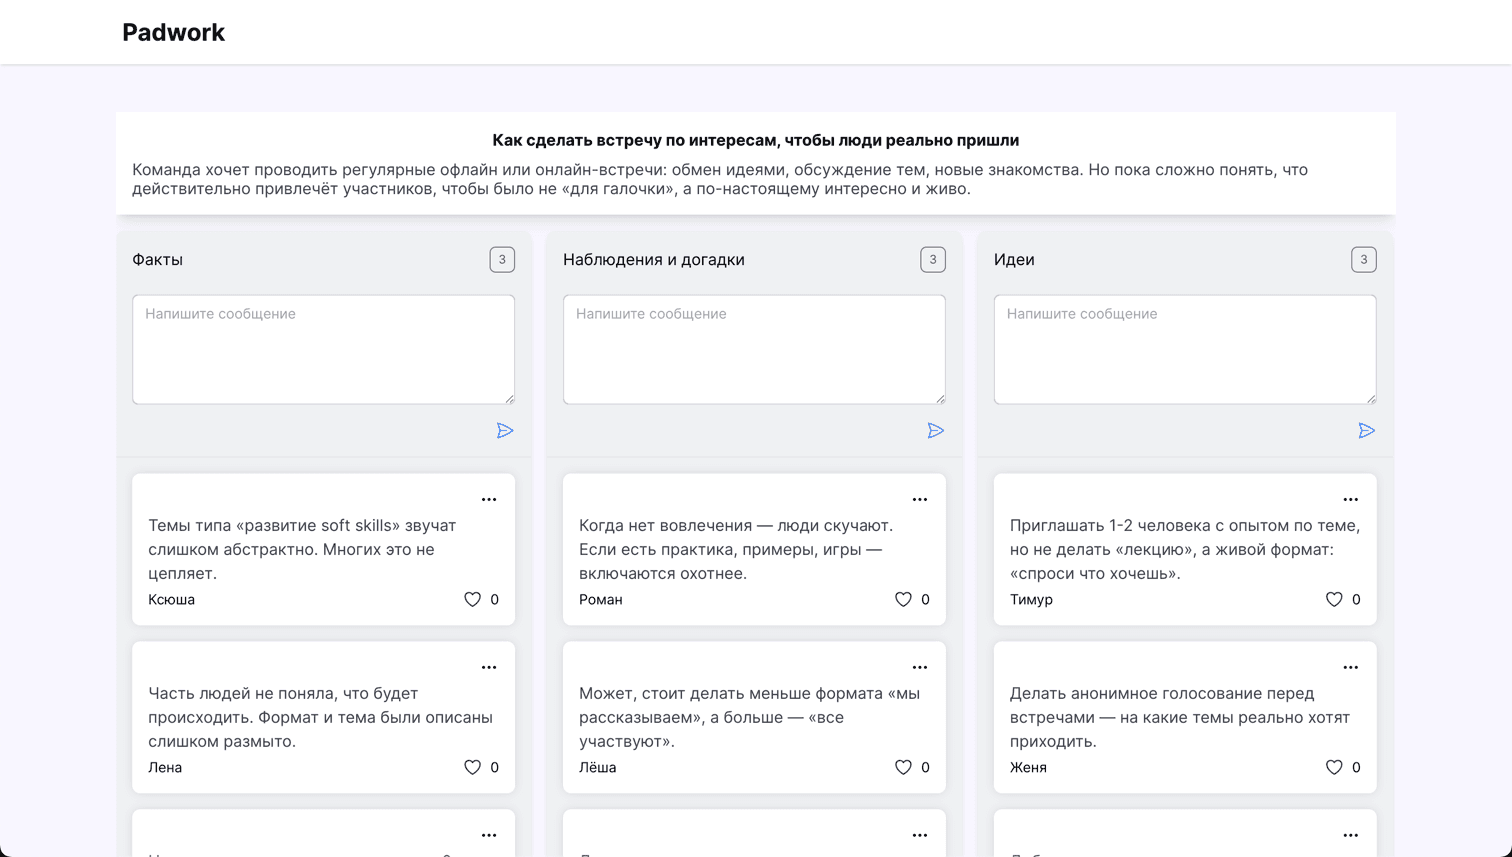Send the message in Наблюдения и догадки column
Viewport: 1512px width, 857px height.
pos(935,430)
